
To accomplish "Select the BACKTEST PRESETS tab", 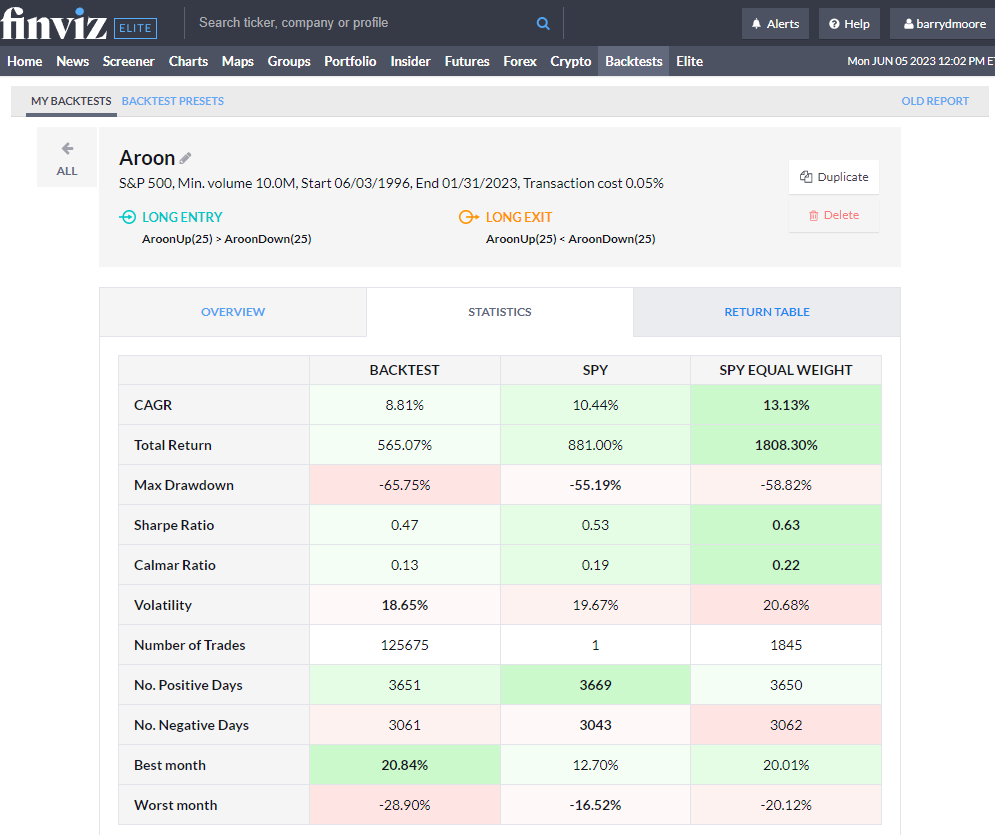I will point(173,101).
